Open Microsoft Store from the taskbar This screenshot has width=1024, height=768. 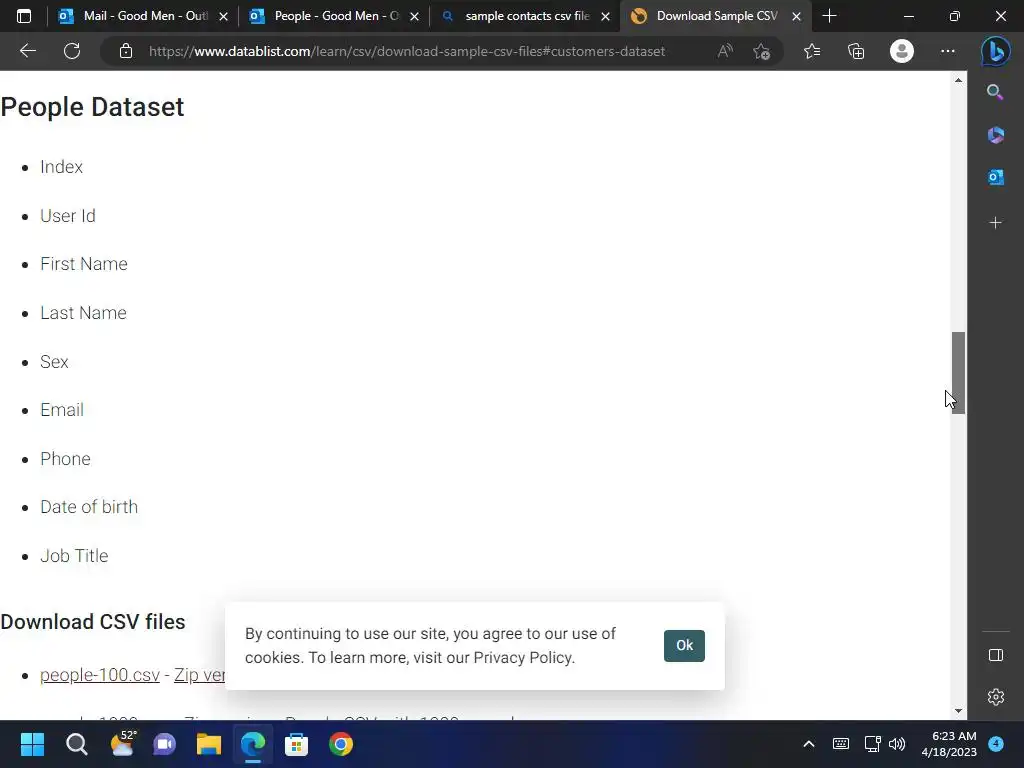tap(296, 744)
